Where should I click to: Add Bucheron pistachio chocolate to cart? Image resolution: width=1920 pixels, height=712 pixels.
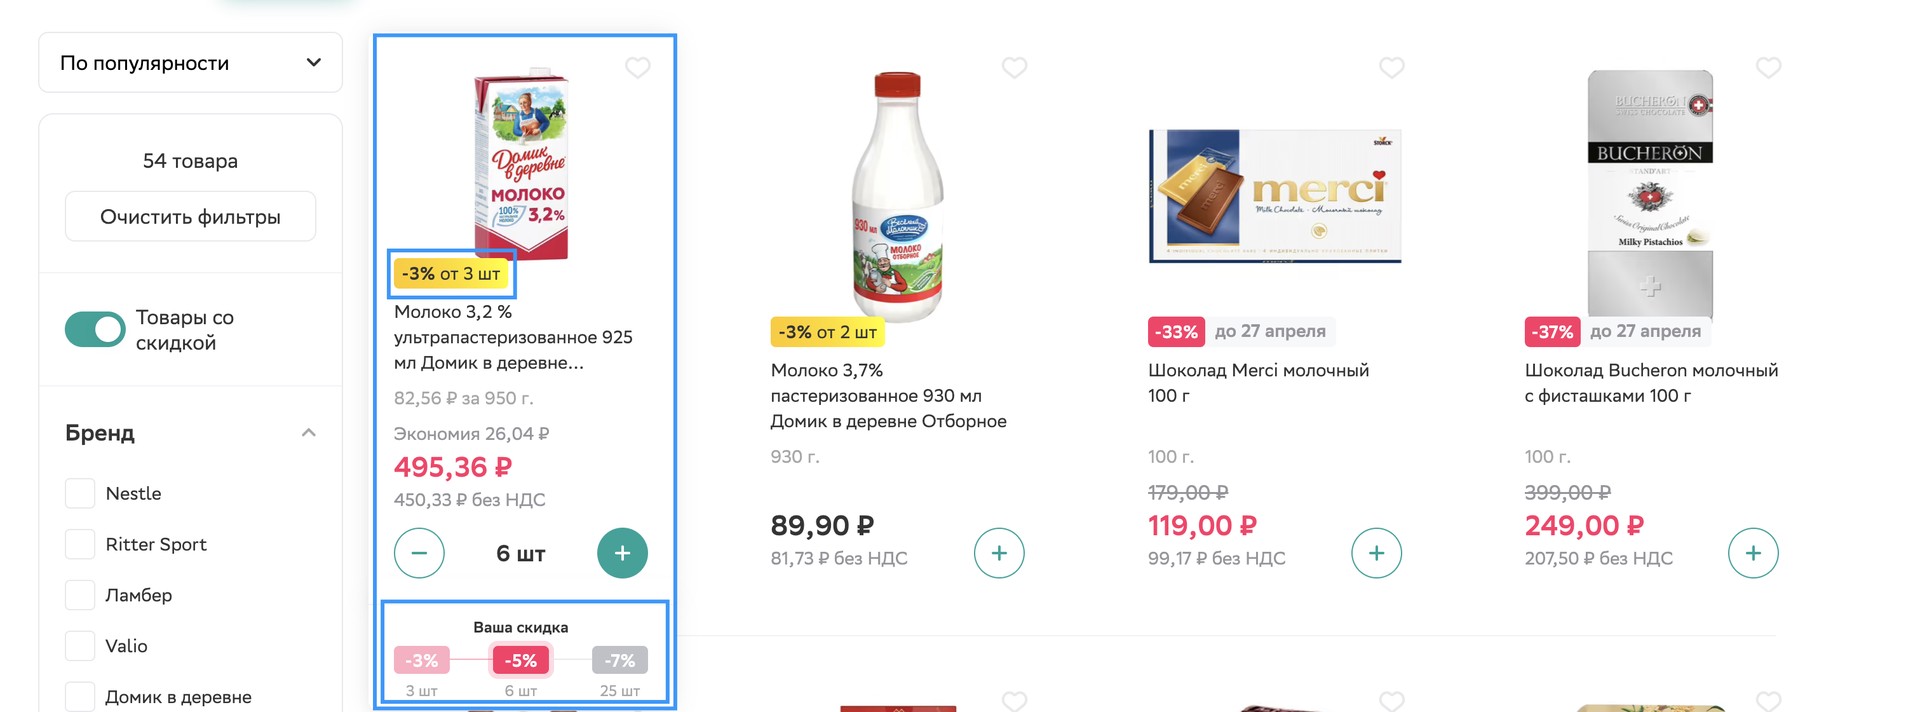tap(1753, 553)
